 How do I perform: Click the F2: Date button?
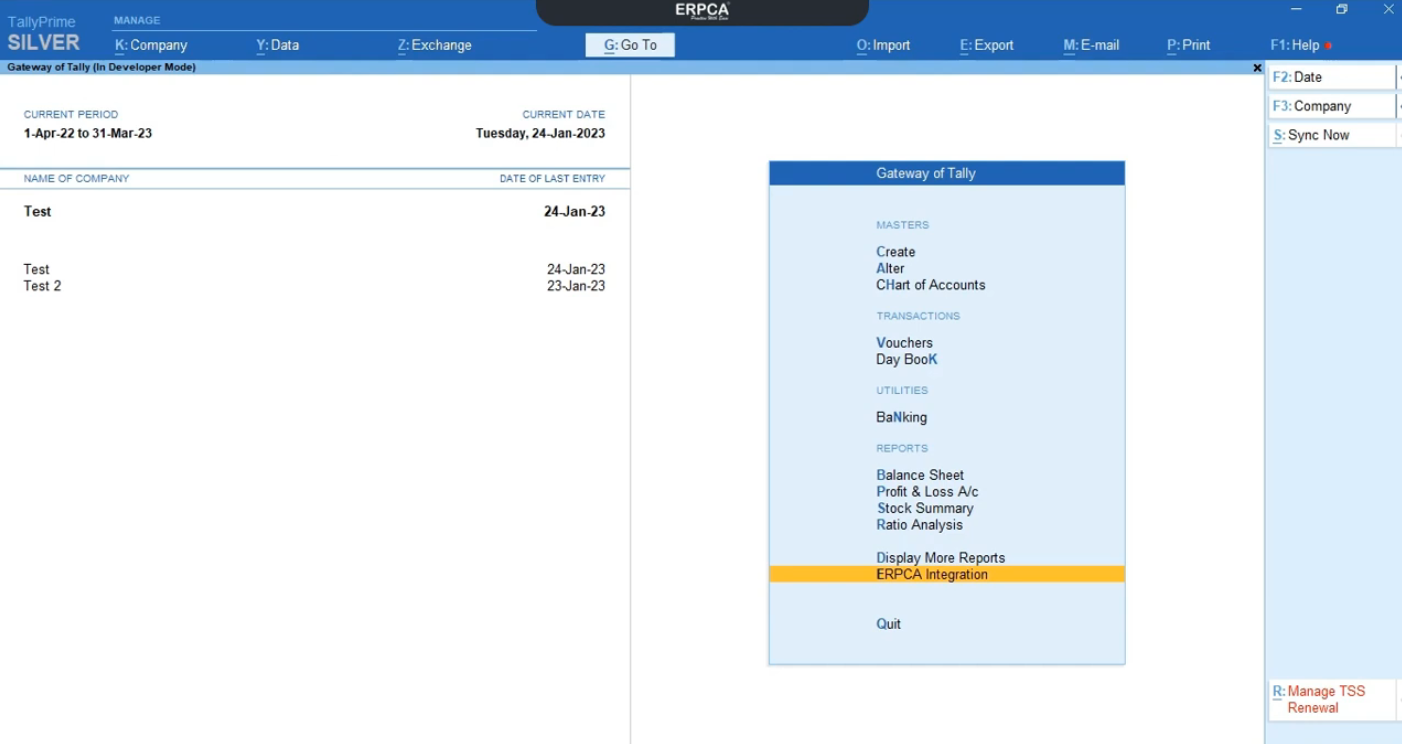pyautogui.click(x=1332, y=77)
